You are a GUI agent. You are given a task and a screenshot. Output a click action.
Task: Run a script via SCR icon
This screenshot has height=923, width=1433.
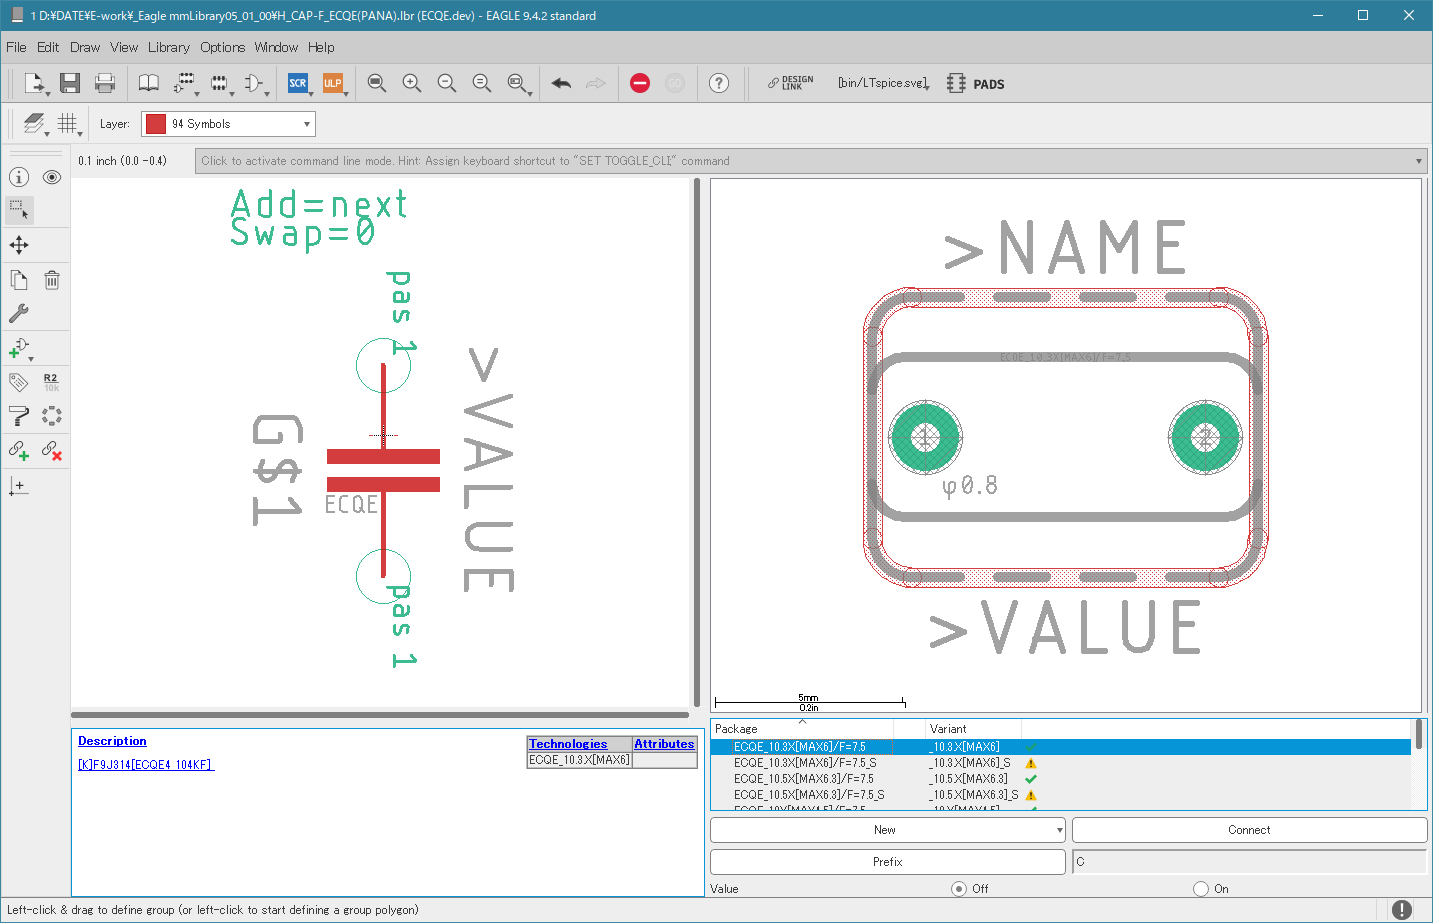tap(298, 83)
